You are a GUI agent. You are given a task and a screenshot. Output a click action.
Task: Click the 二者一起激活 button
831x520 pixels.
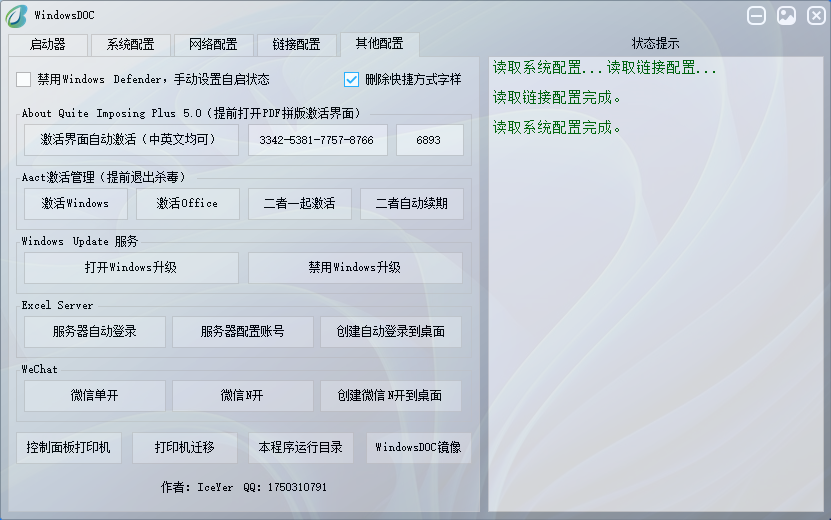[x=299, y=204]
